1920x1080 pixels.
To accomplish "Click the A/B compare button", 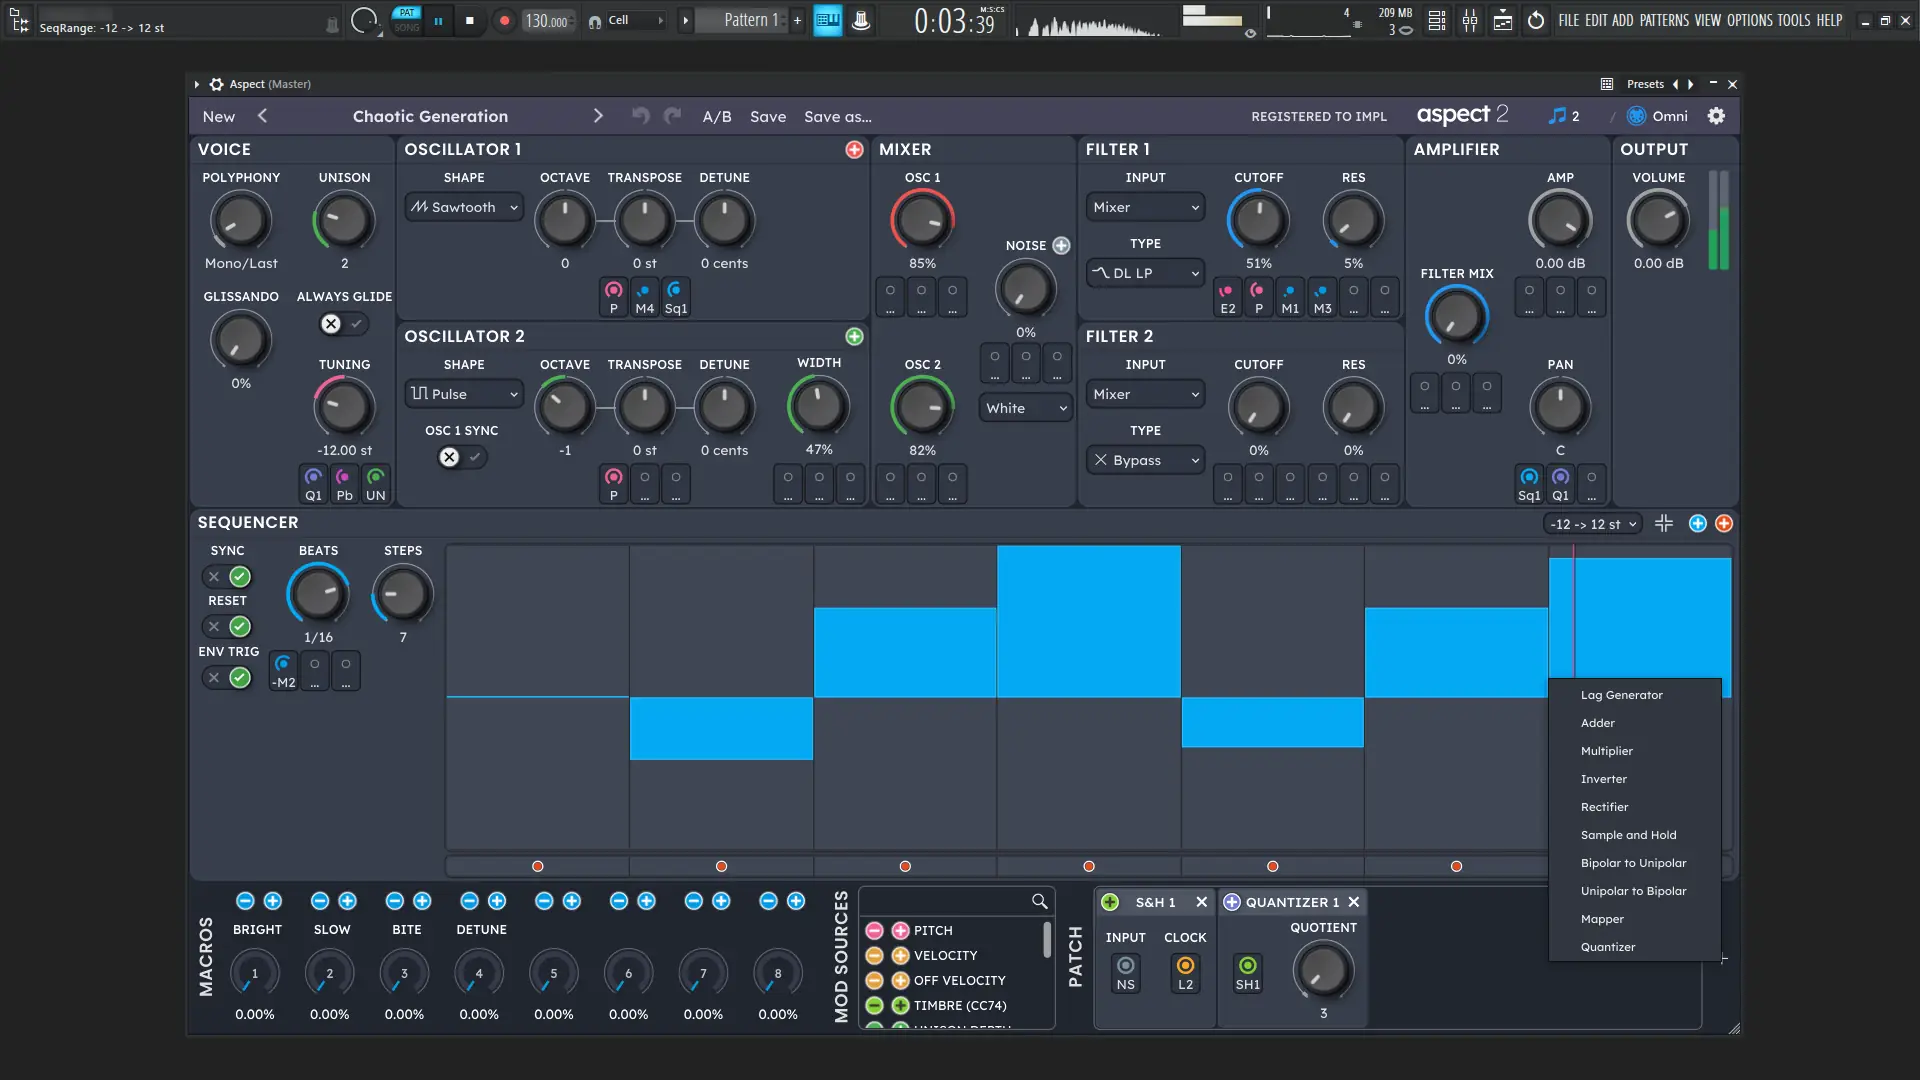I will click(716, 116).
